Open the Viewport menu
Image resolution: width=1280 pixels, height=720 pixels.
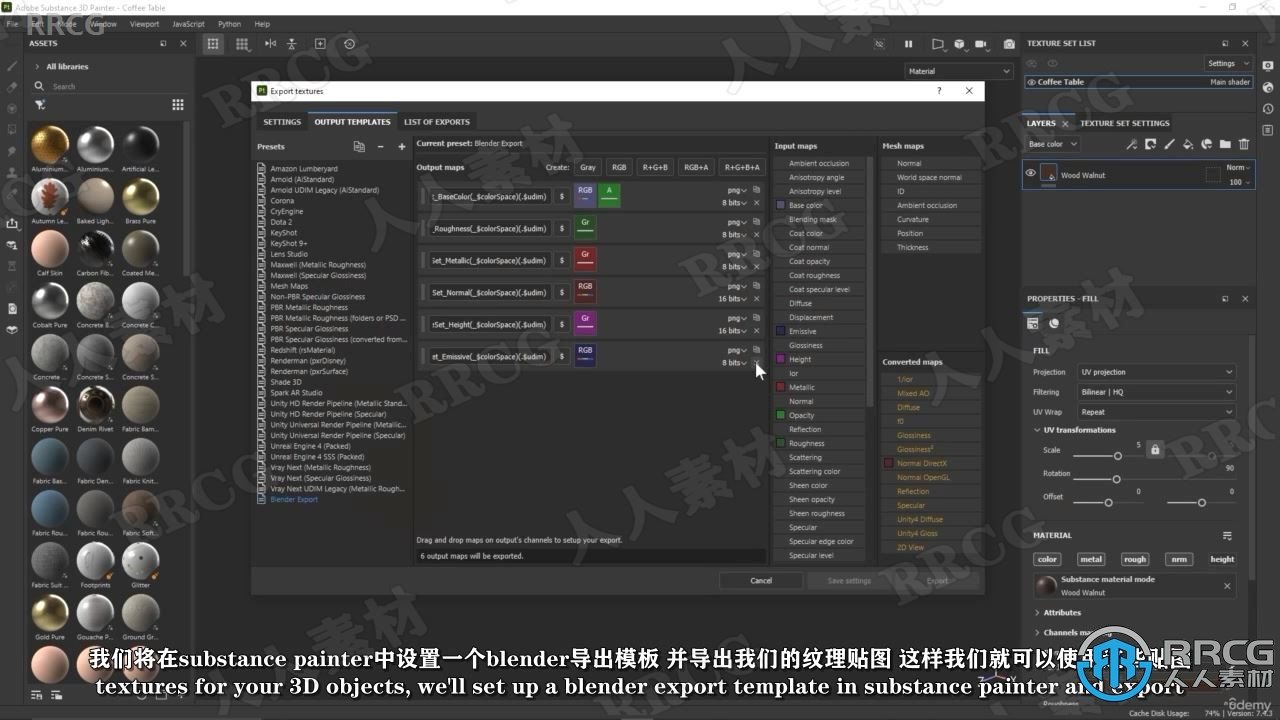(145, 24)
